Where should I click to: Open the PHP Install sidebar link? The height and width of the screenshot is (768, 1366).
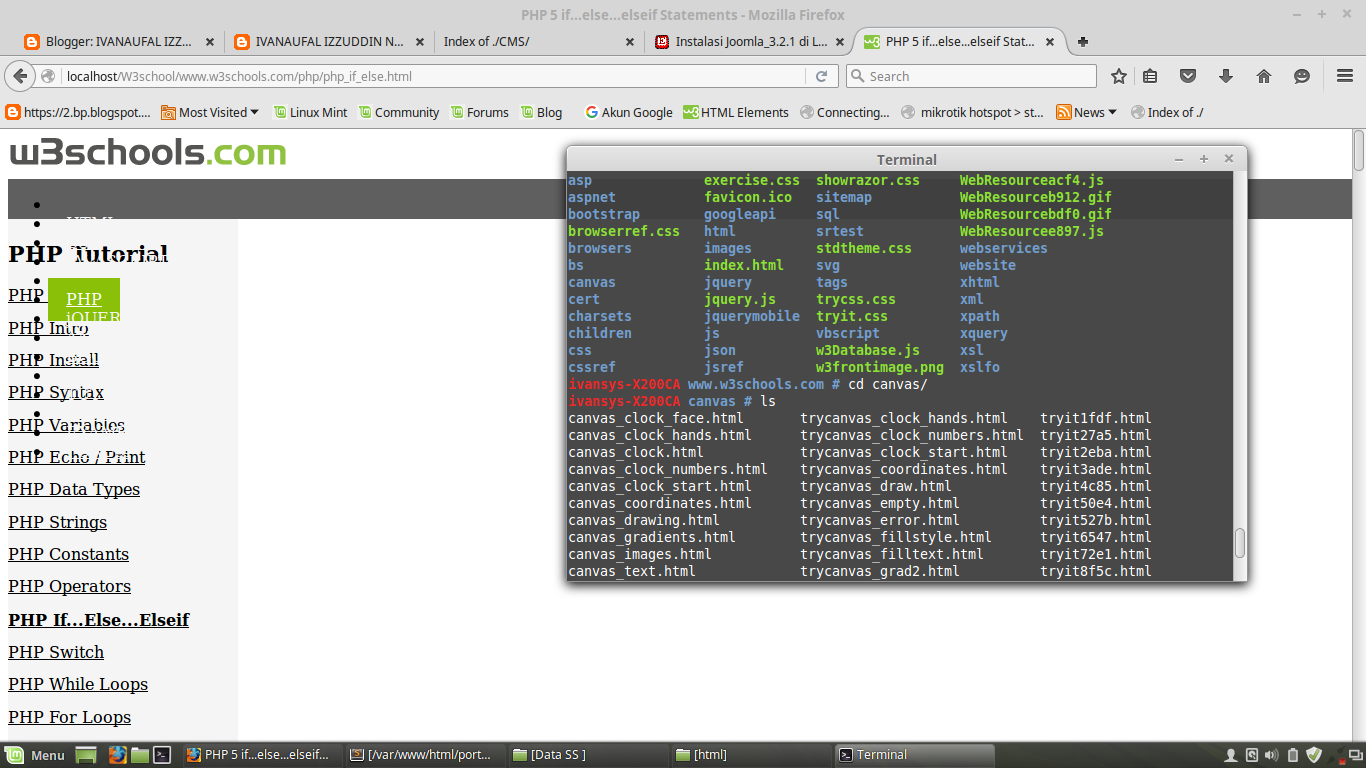click(x=53, y=360)
